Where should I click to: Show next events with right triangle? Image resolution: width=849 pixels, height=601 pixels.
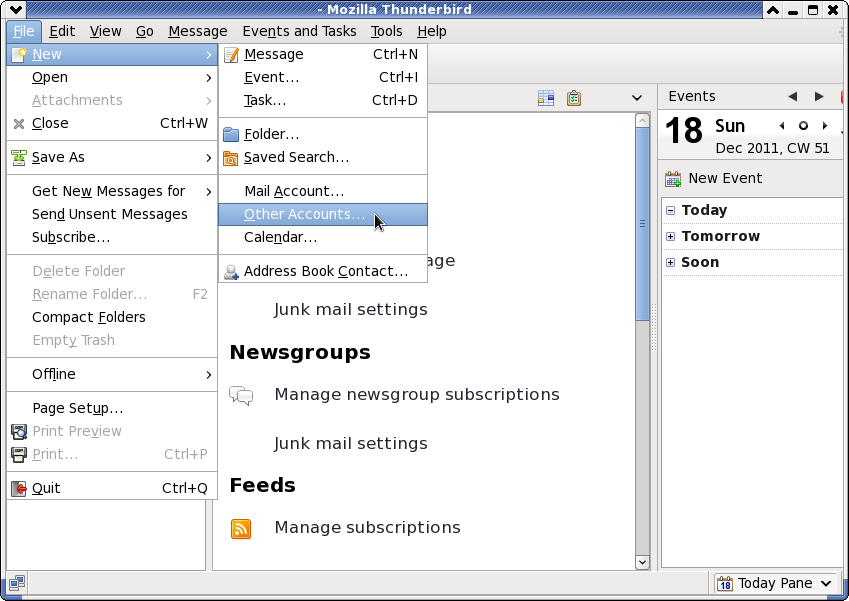click(x=819, y=96)
